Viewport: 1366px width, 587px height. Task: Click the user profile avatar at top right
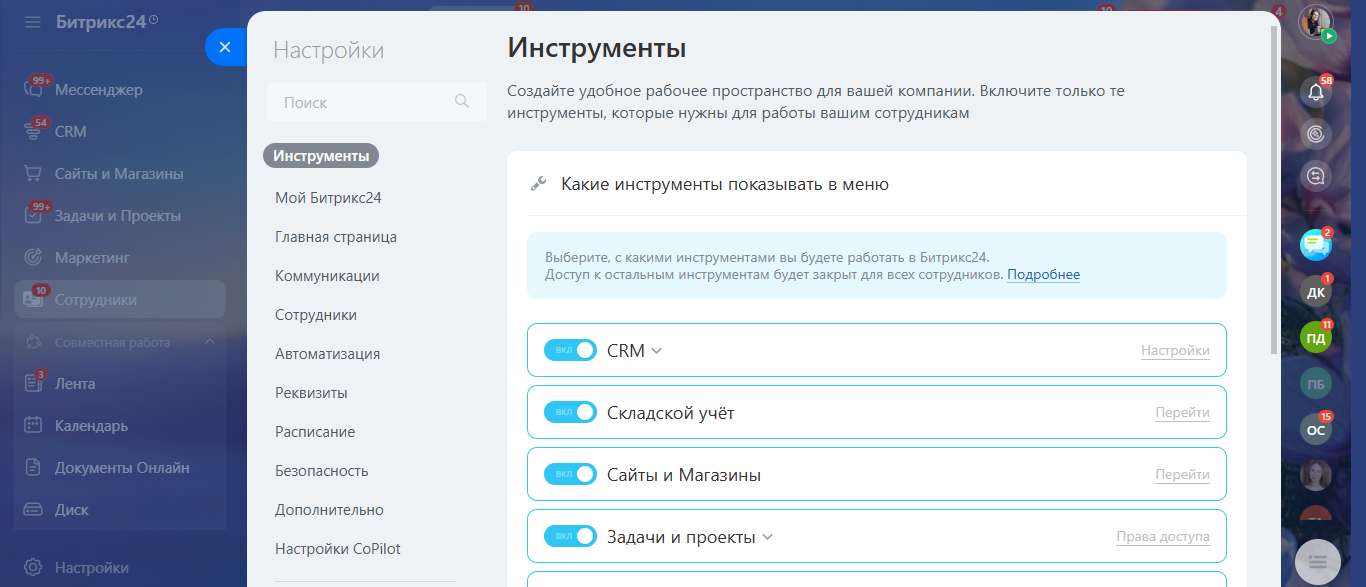[1316, 22]
